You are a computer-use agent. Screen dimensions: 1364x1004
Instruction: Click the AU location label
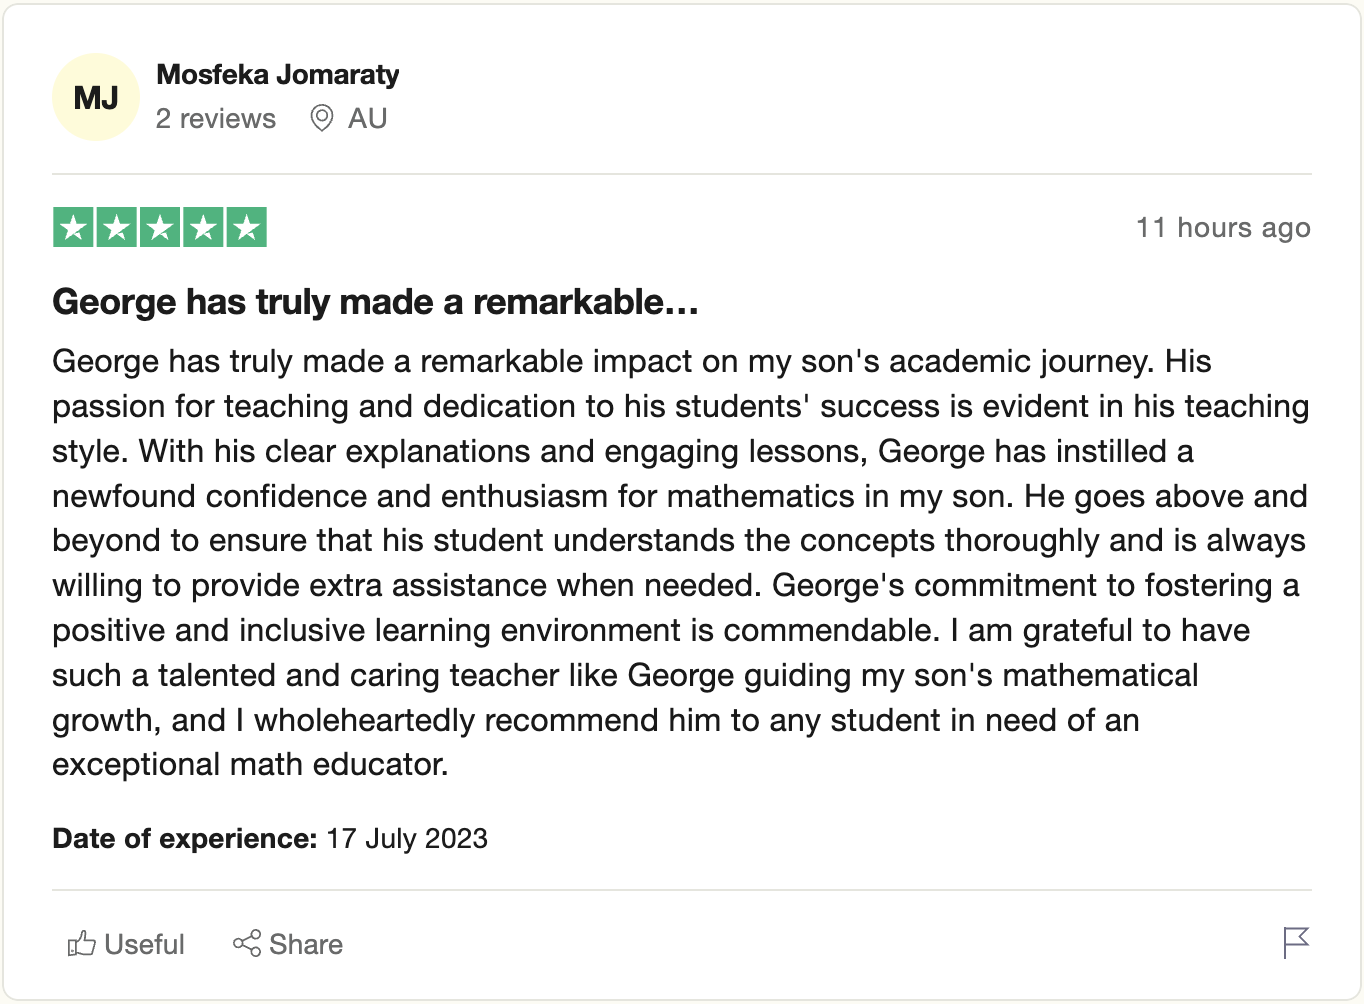[366, 118]
